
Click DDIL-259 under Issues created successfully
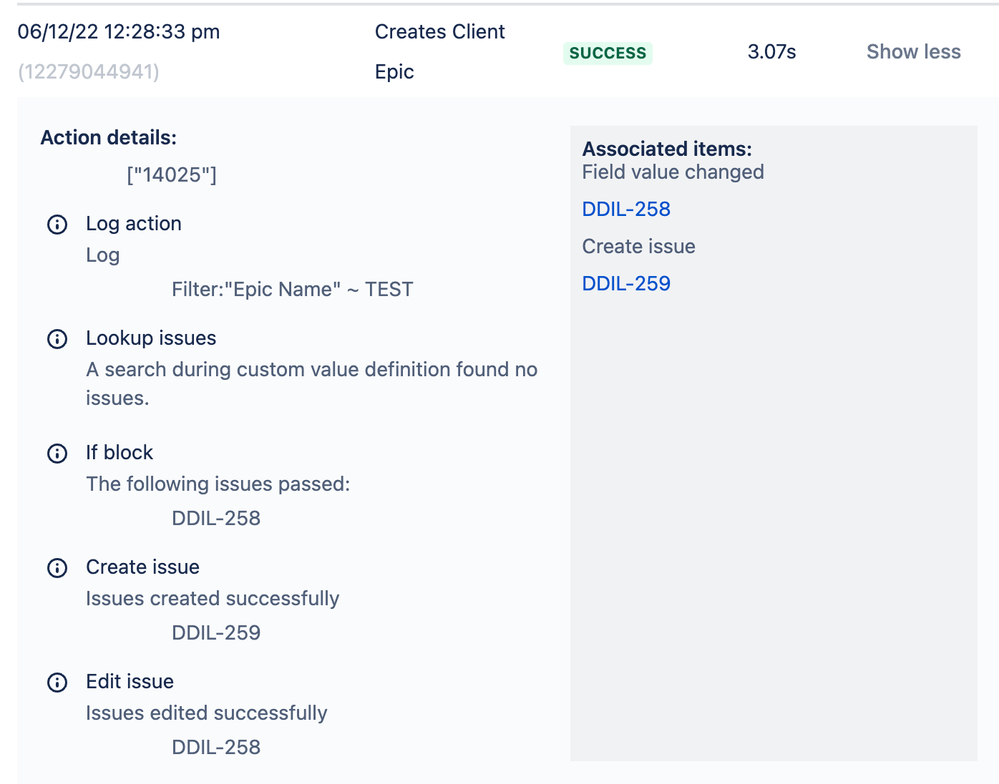(x=216, y=633)
